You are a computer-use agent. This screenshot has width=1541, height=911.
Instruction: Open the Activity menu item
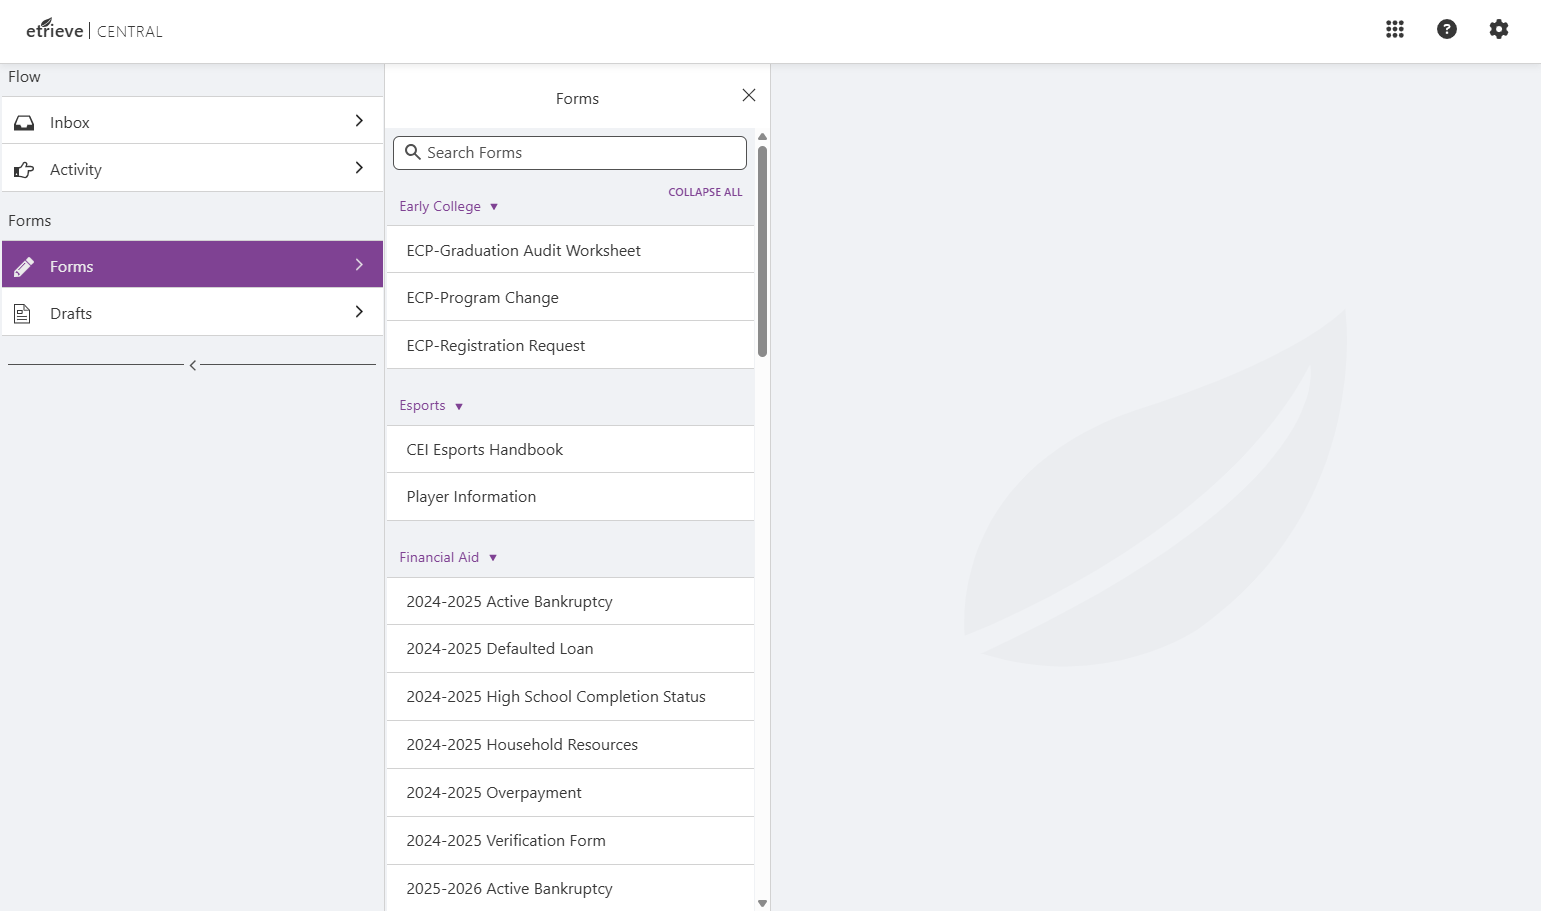pyautogui.click(x=192, y=168)
